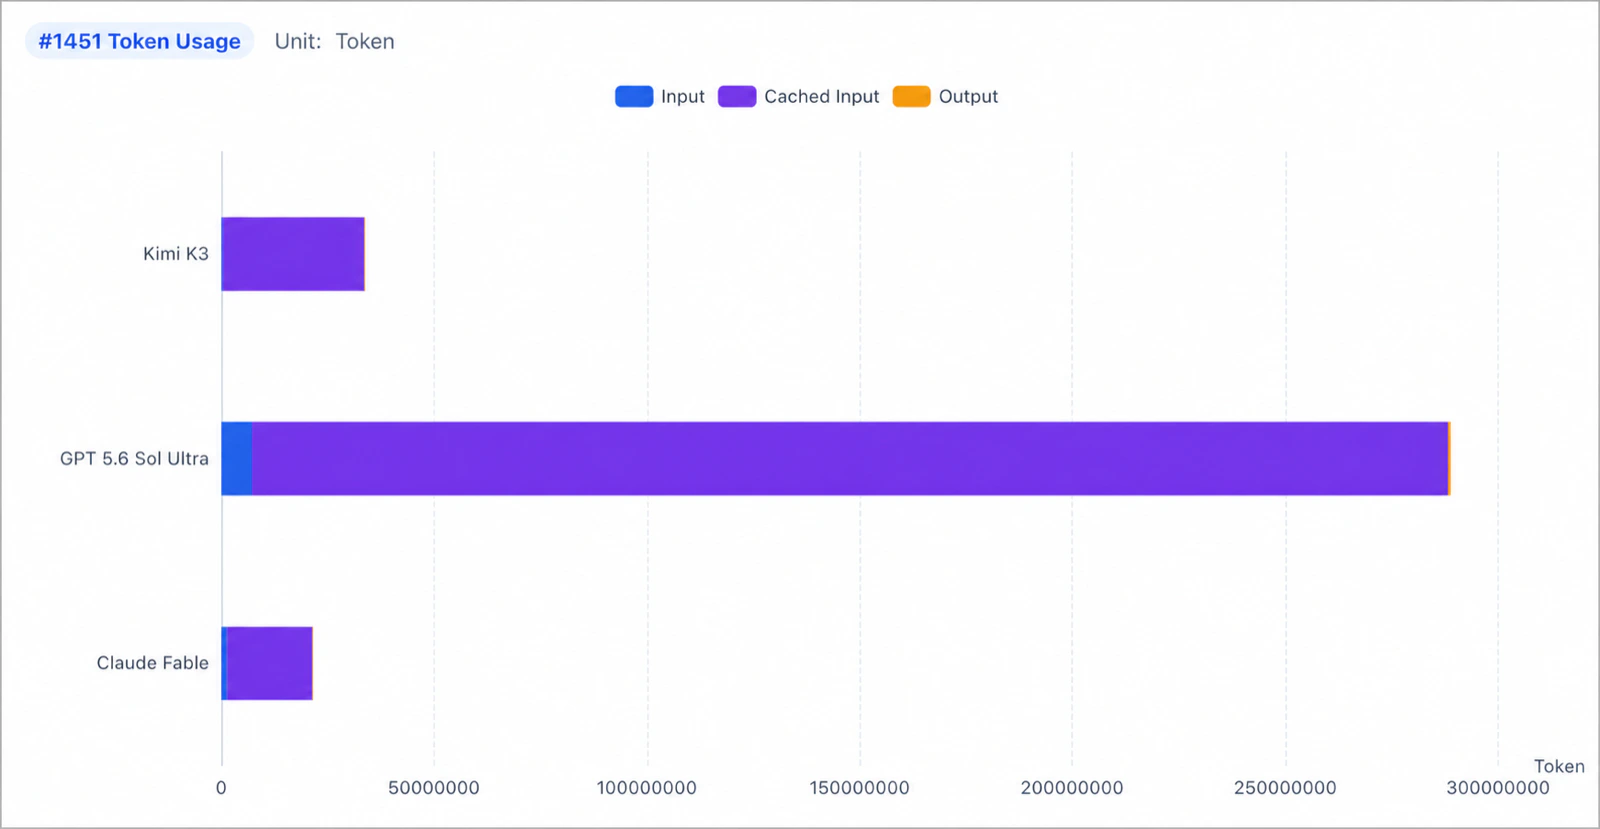
Task: Toggle the Output legend series
Action: coord(945,96)
